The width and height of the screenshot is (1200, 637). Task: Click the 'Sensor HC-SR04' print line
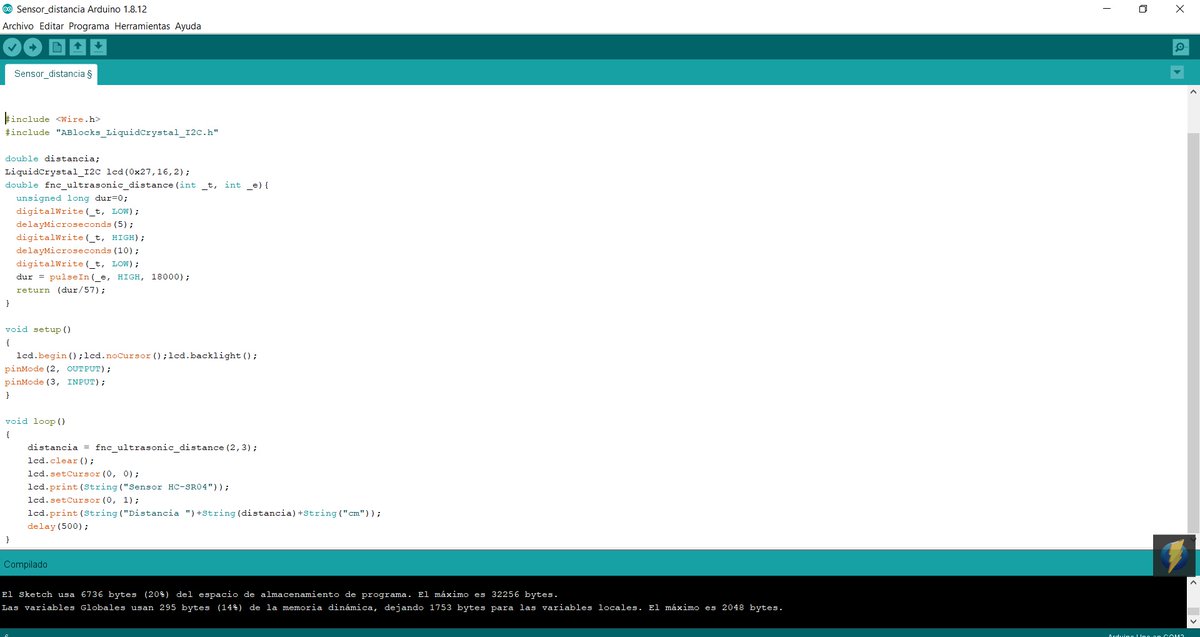(x=128, y=486)
